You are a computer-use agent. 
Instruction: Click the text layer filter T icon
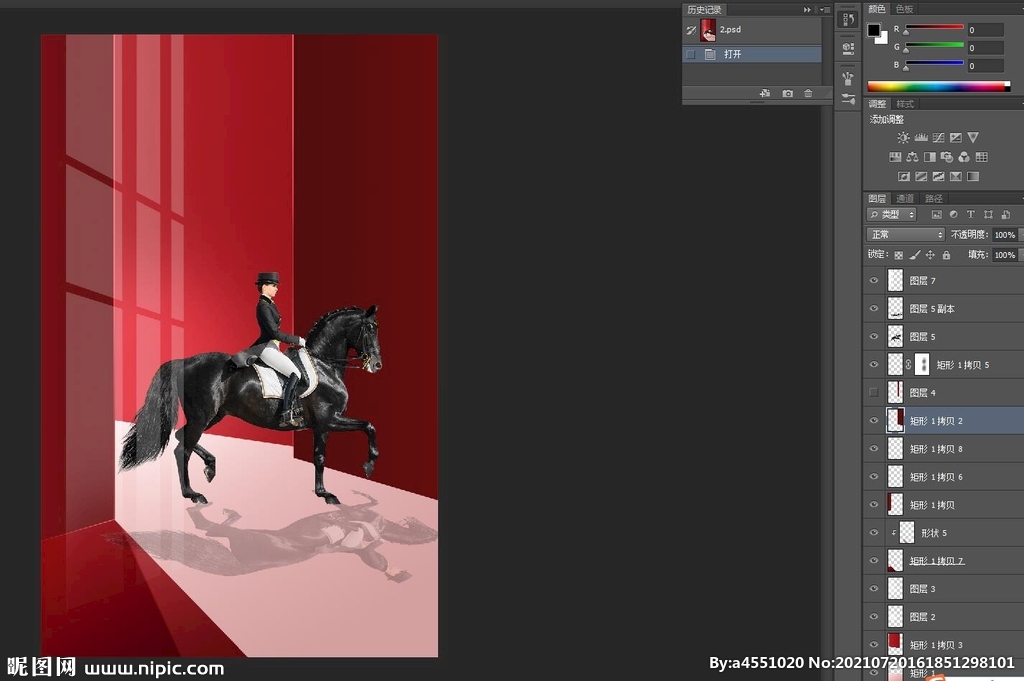(970, 215)
